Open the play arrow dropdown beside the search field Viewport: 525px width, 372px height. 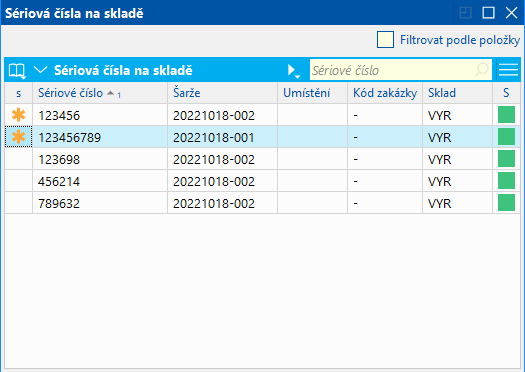pos(294,71)
